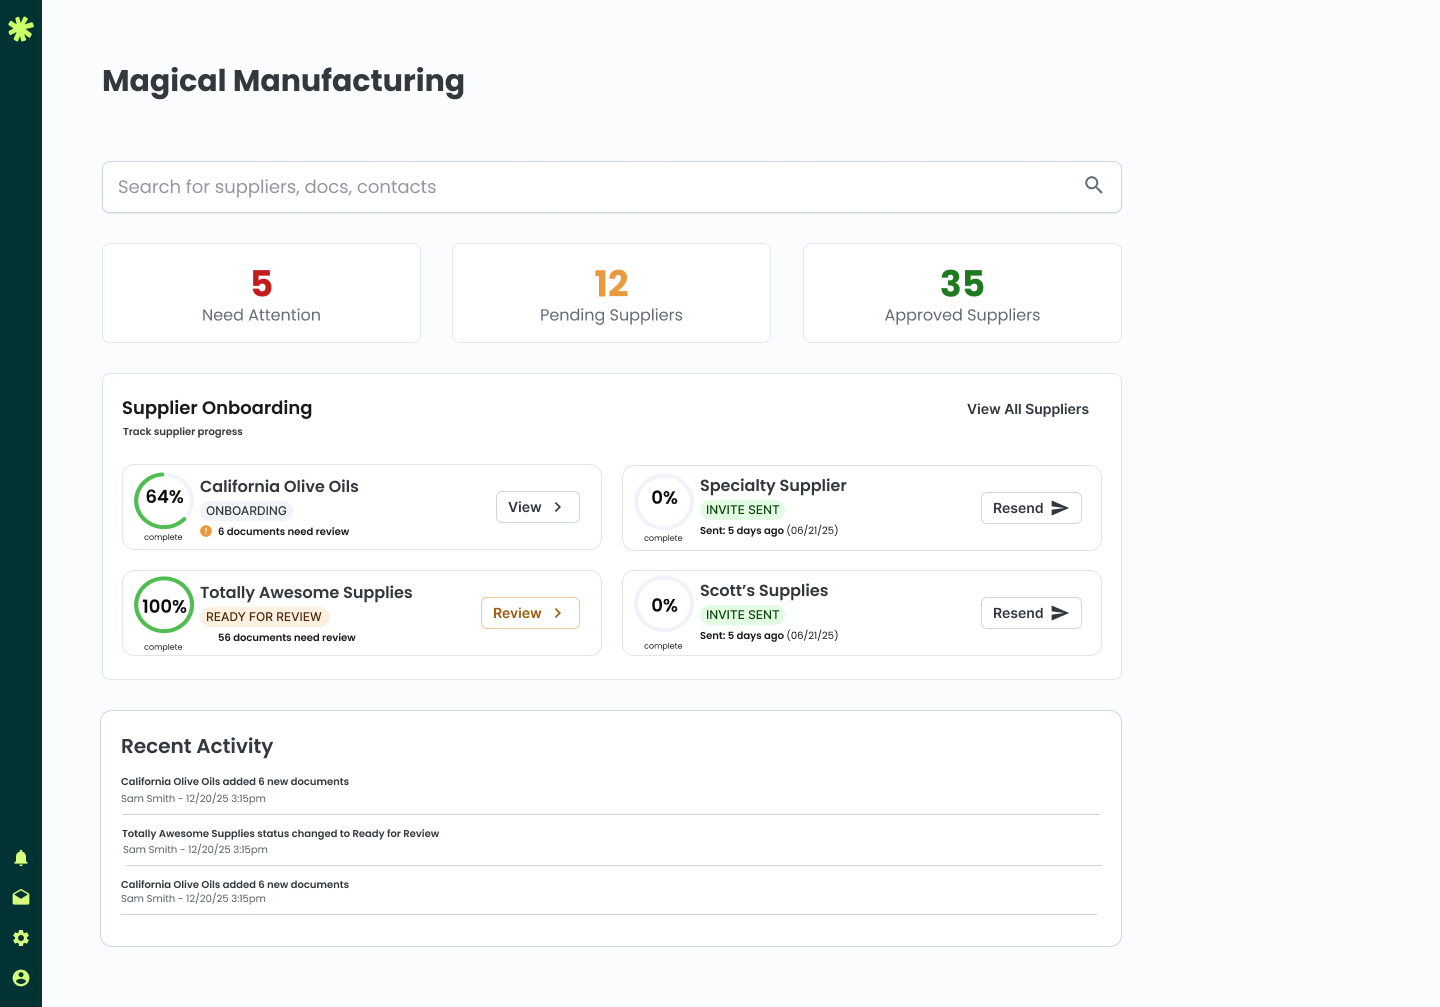Click orange warning icon under California Olive Oils

click(206, 531)
